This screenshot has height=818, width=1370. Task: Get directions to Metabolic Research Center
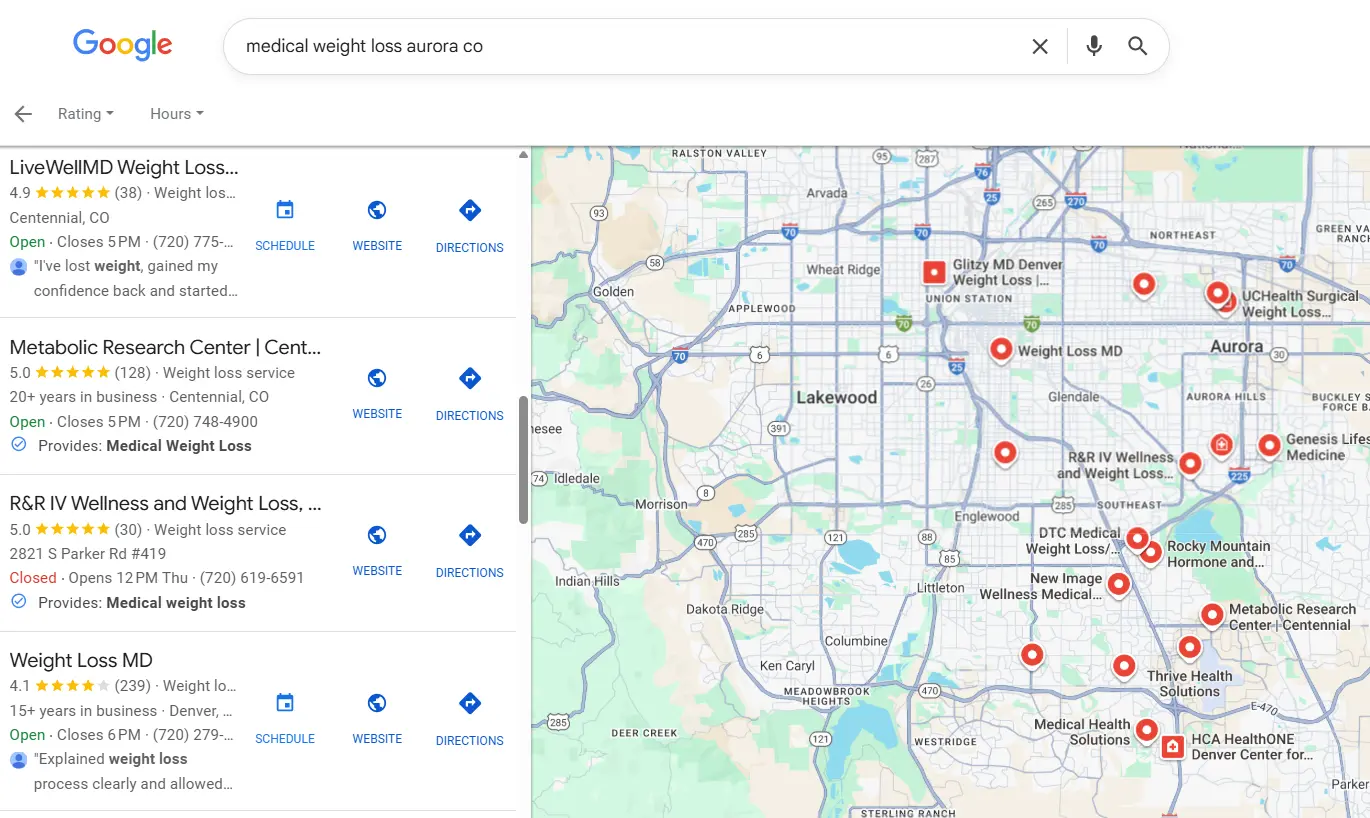pyautogui.click(x=470, y=393)
